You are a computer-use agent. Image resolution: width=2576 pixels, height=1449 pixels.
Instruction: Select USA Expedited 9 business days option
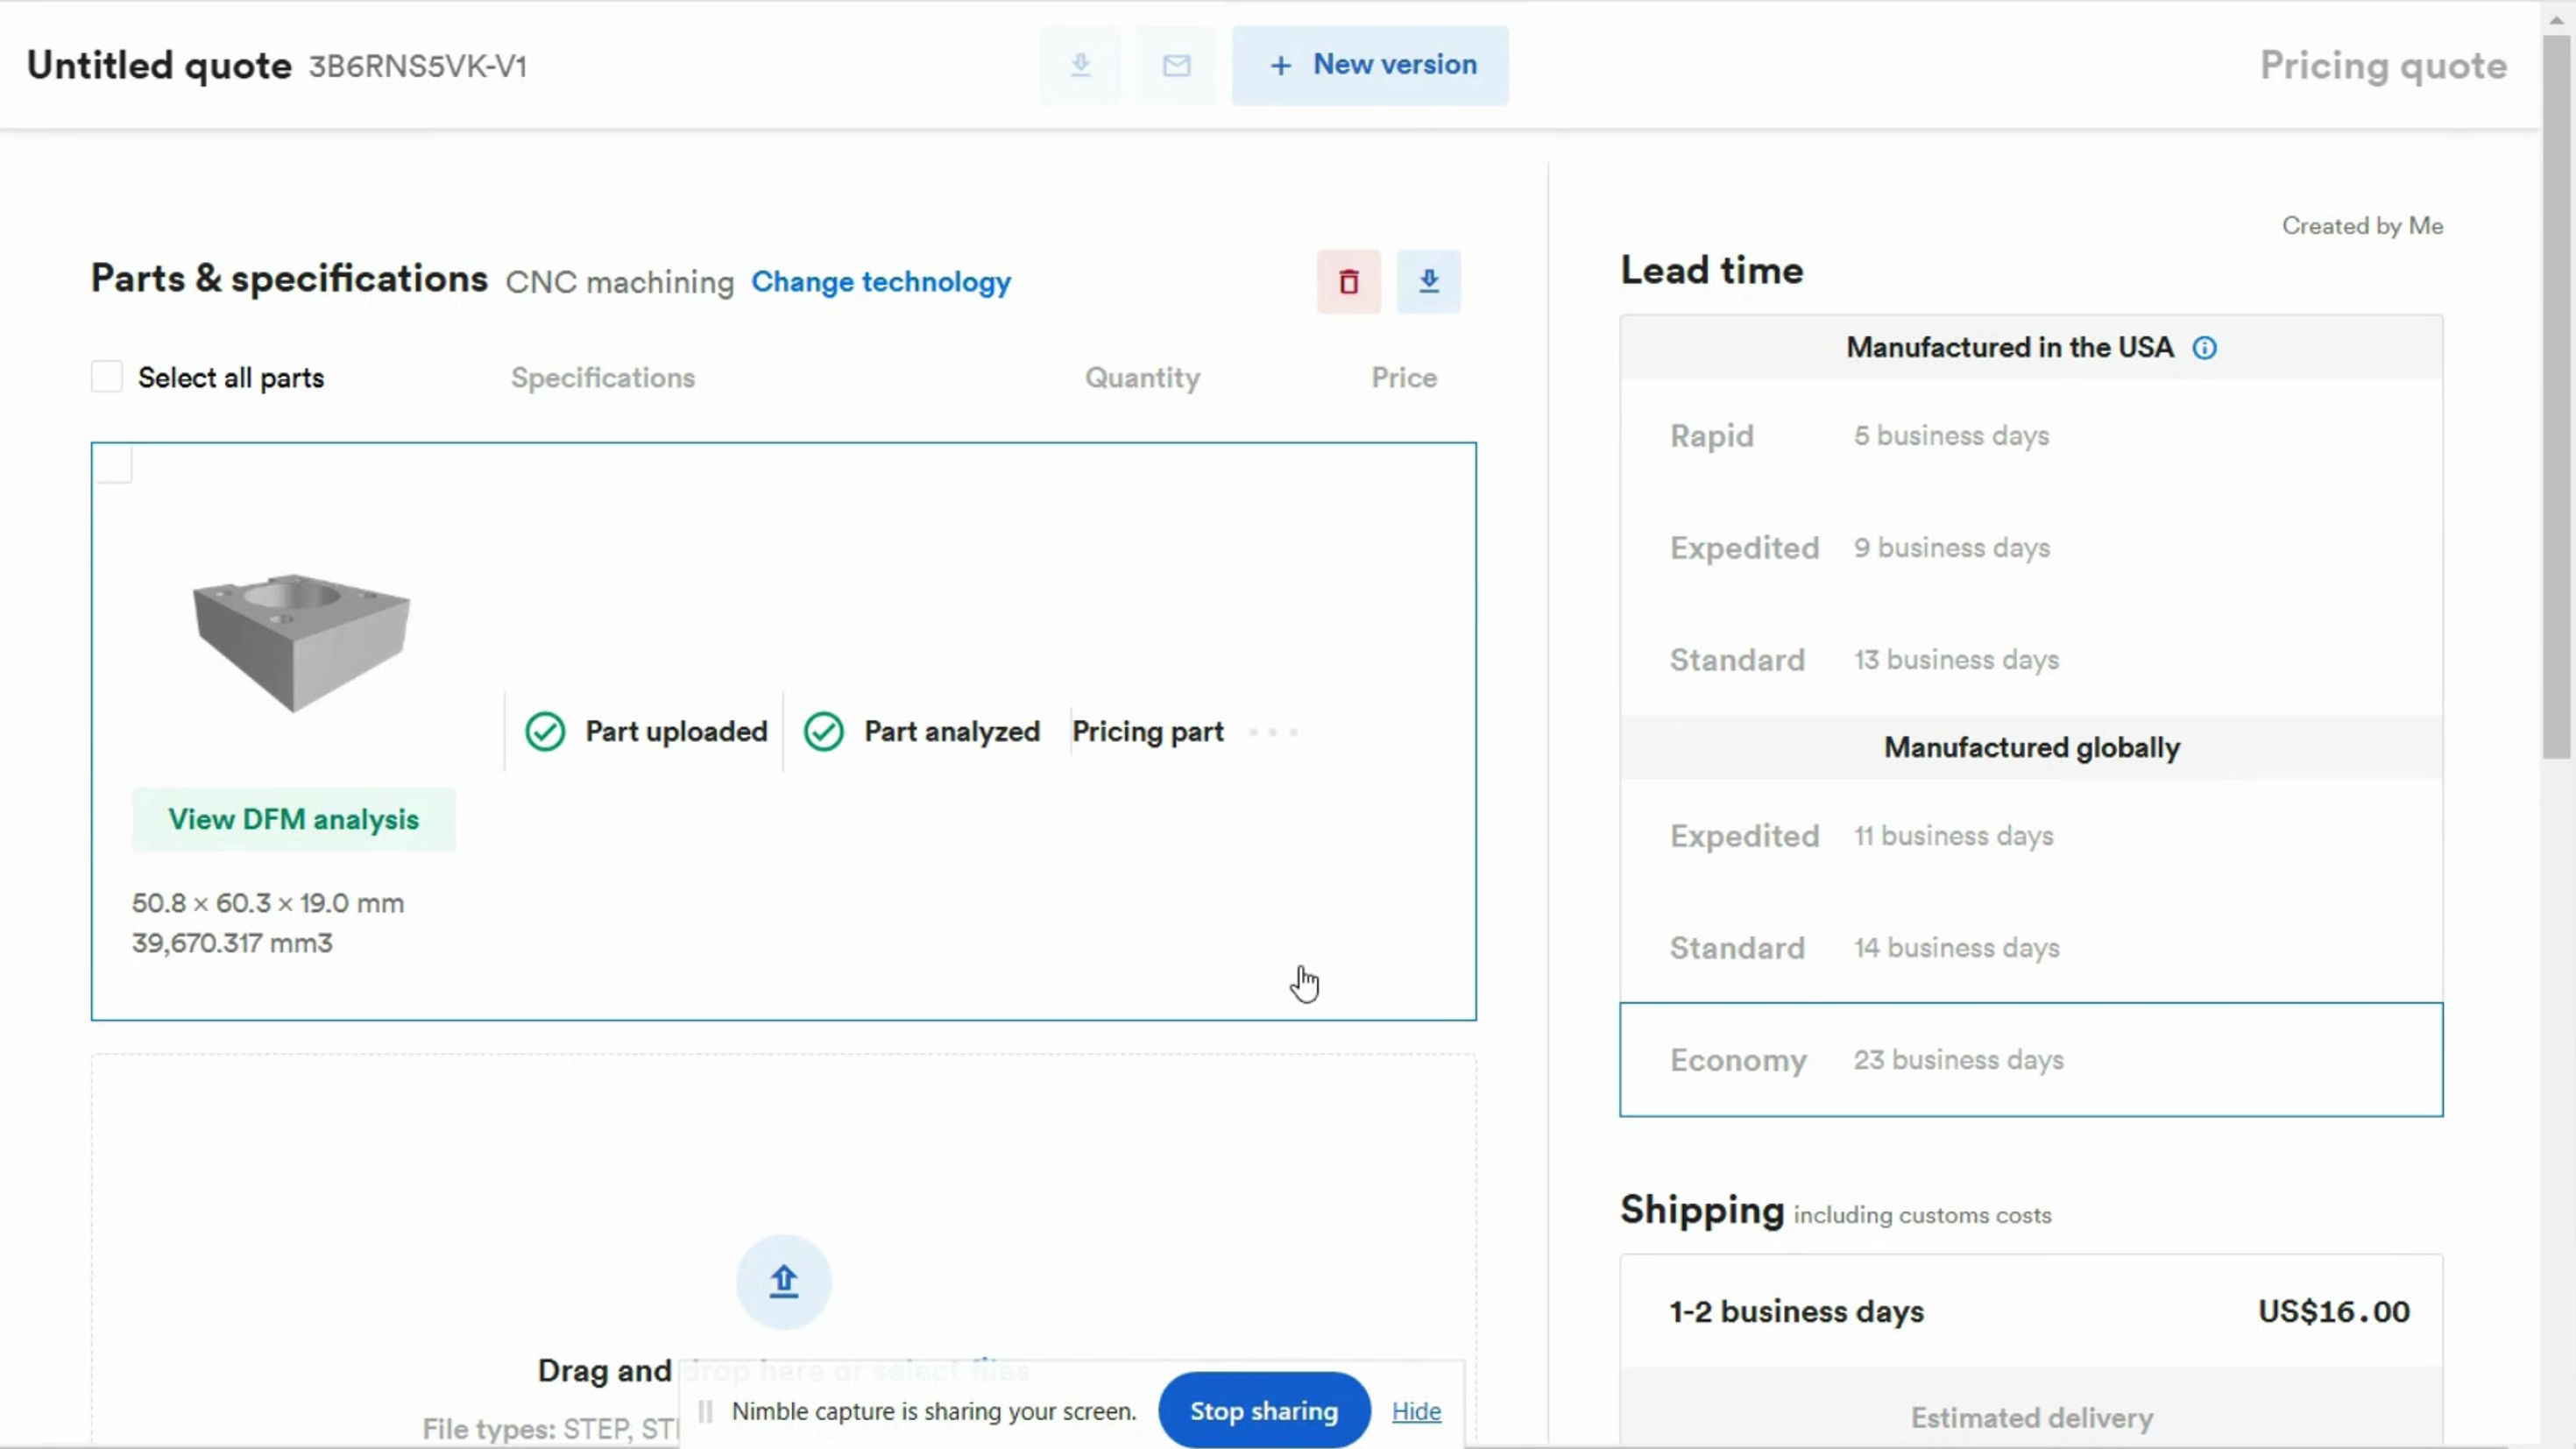pyautogui.click(x=2031, y=548)
